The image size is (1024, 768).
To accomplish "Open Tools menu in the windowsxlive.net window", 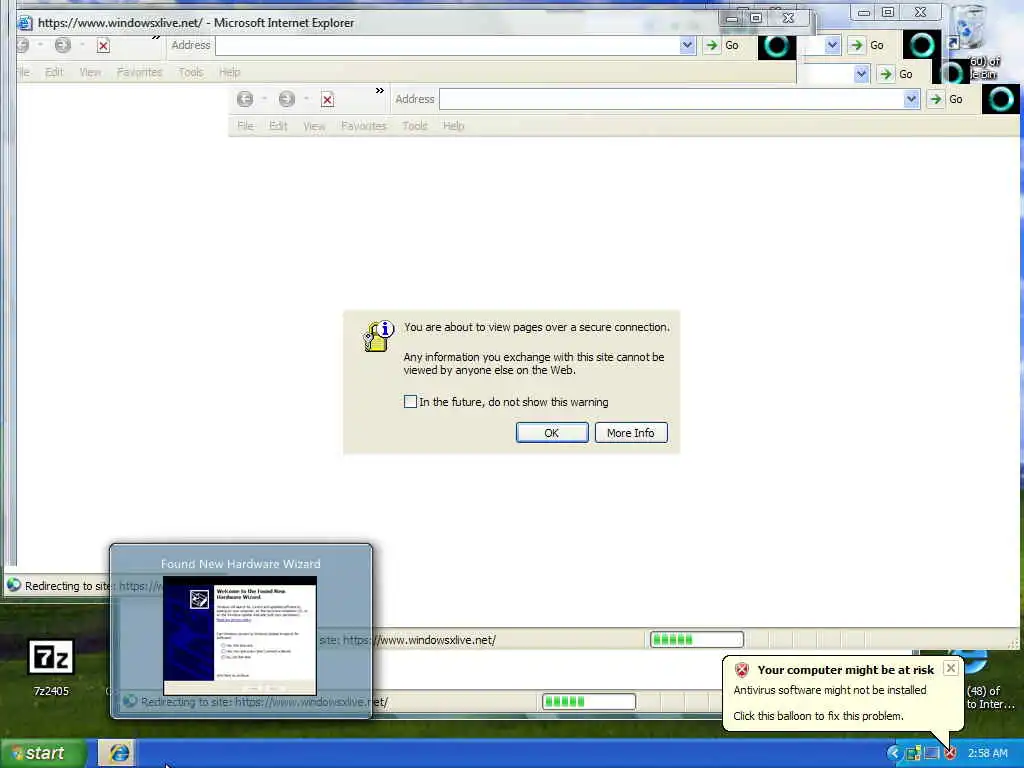I will (x=191, y=72).
